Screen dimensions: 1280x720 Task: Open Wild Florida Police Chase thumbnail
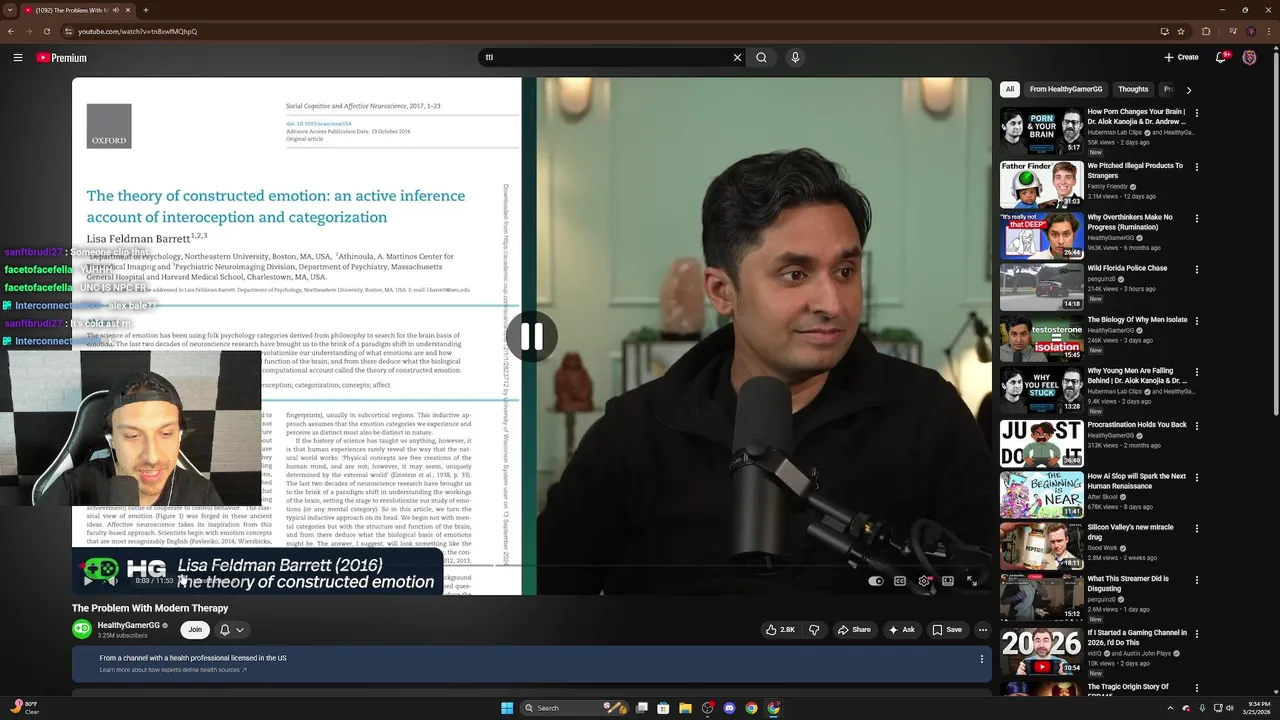point(1042,287)
